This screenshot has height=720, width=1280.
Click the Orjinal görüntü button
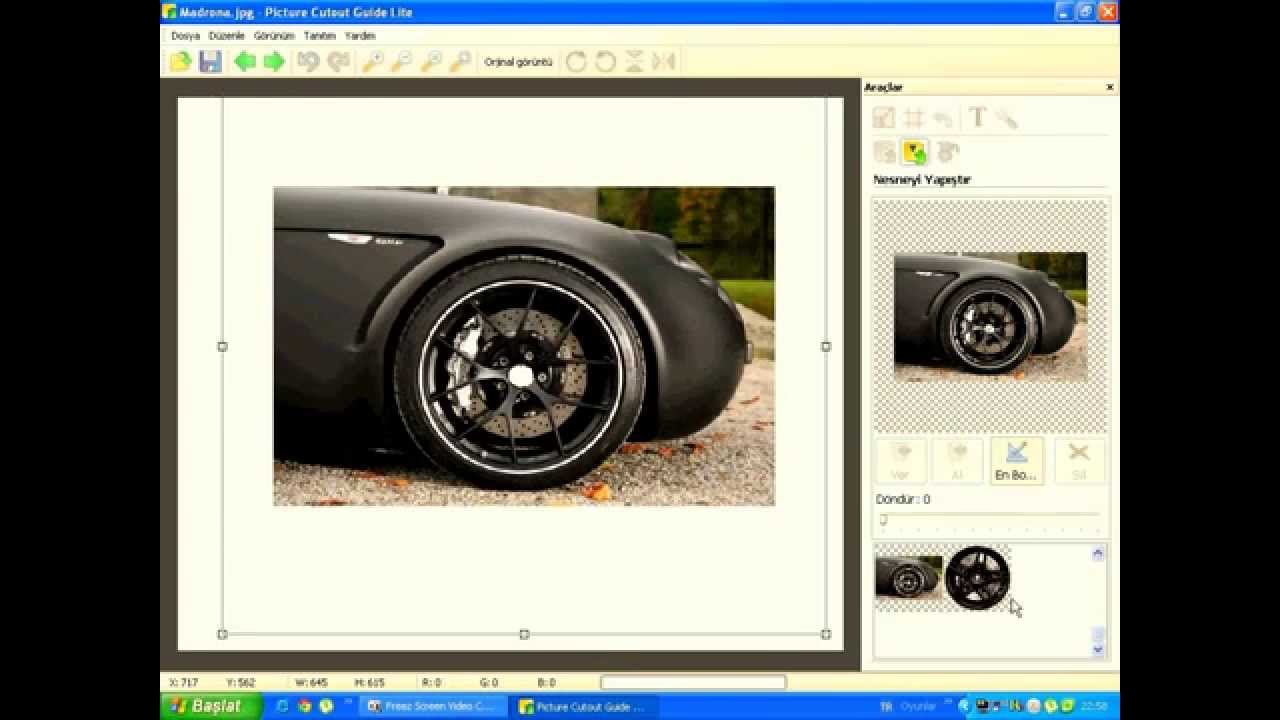pos(518,62)
